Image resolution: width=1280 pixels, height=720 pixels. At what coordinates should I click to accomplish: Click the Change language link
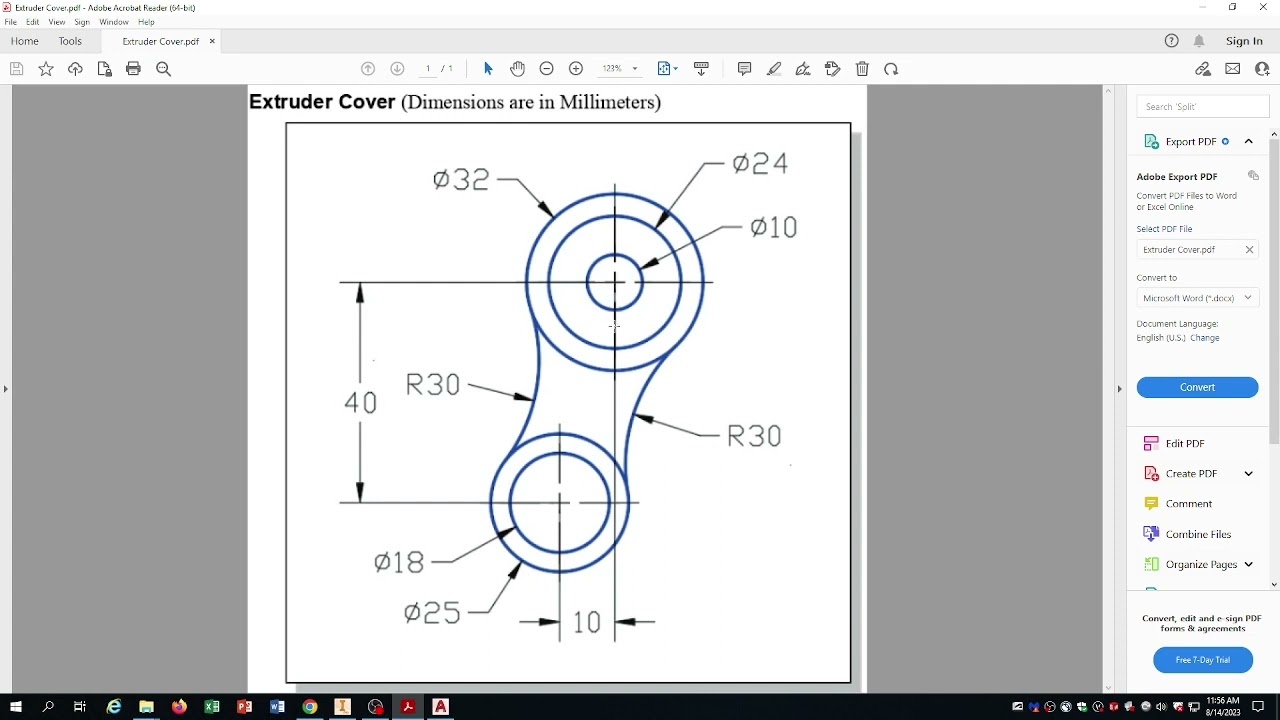tap(1204, 338)
